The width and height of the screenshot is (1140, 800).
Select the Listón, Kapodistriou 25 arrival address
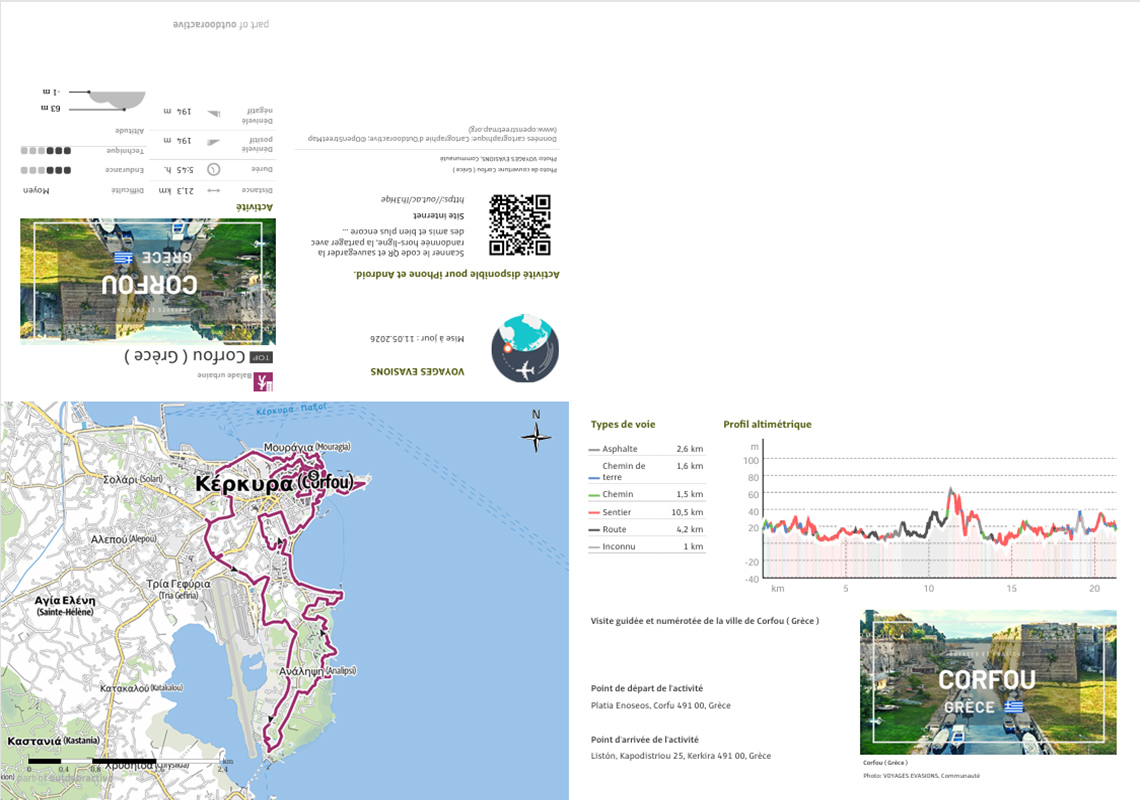click(681, 756)
